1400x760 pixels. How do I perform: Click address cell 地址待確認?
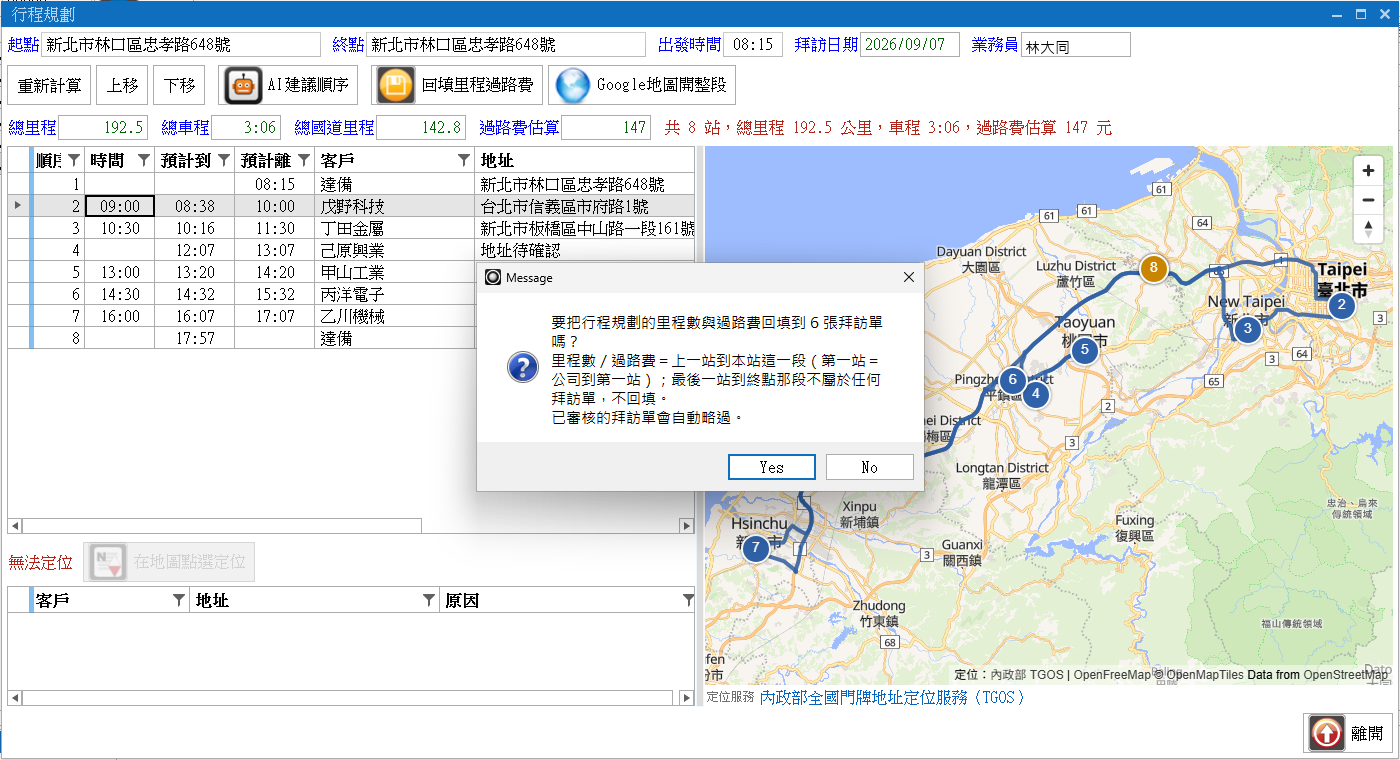[x=585, y=250]
